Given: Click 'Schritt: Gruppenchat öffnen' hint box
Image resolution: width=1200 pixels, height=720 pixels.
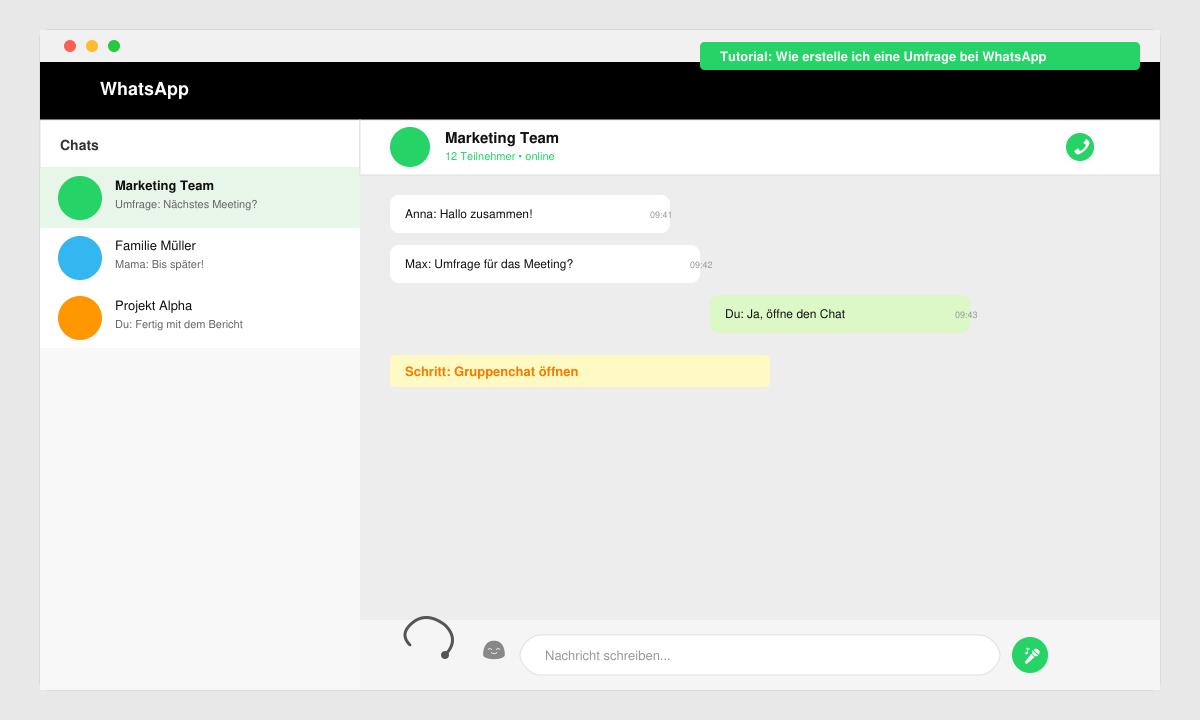Looking at the screenshot, I should [x=580, y=371].
